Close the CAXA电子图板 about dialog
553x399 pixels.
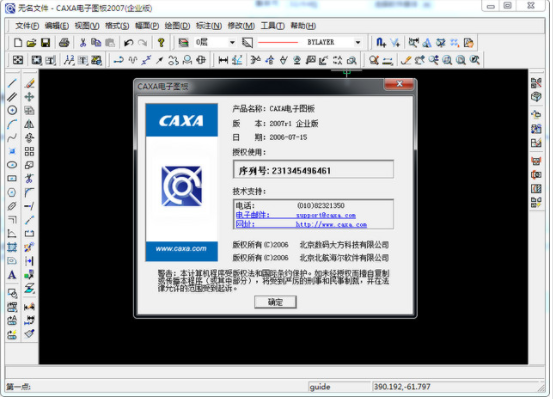click(399, 84)
